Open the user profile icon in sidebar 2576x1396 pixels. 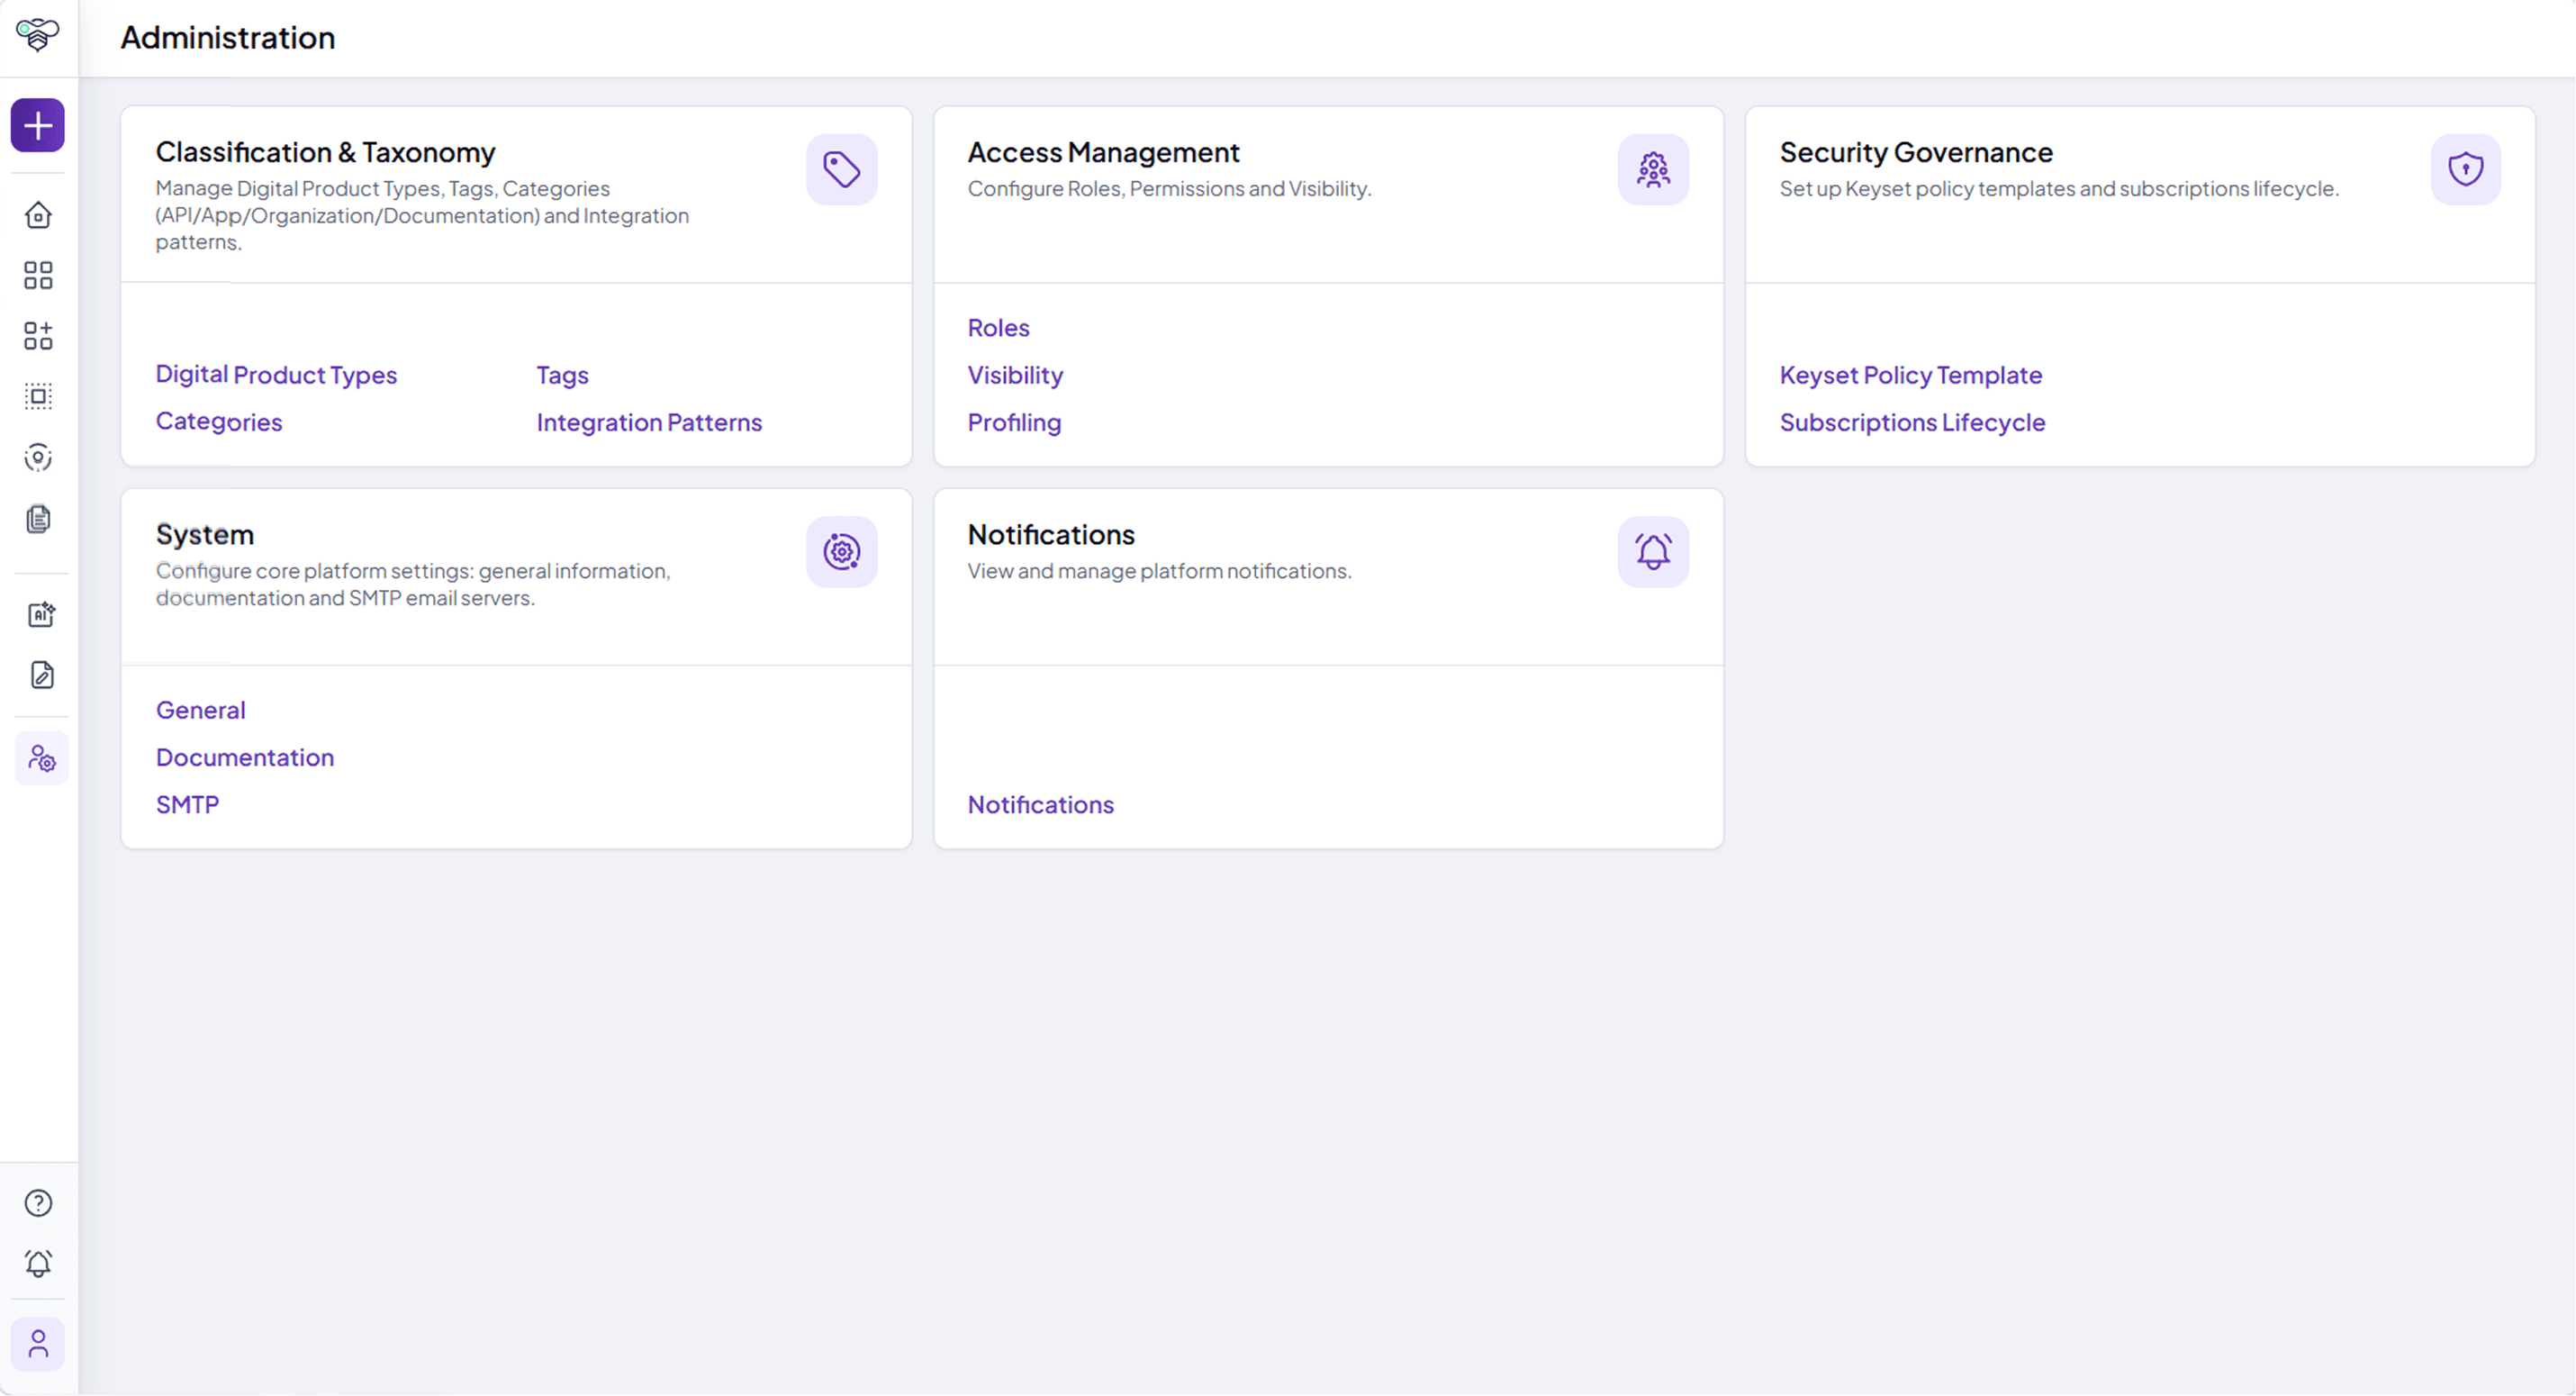tap(38, 1344)
